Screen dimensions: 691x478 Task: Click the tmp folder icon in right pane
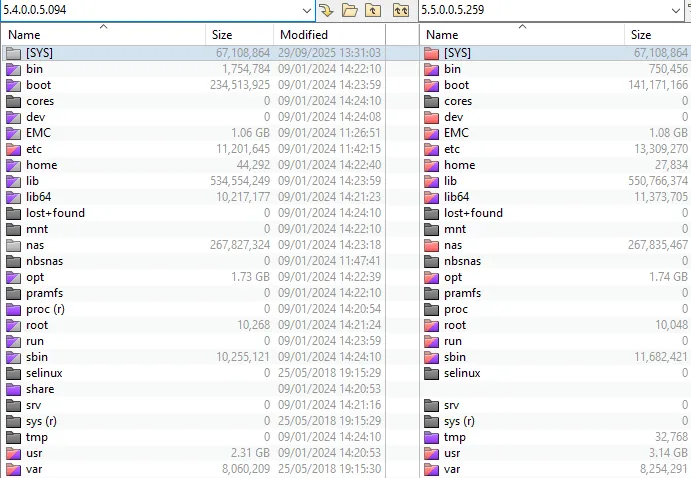point(431,437)
